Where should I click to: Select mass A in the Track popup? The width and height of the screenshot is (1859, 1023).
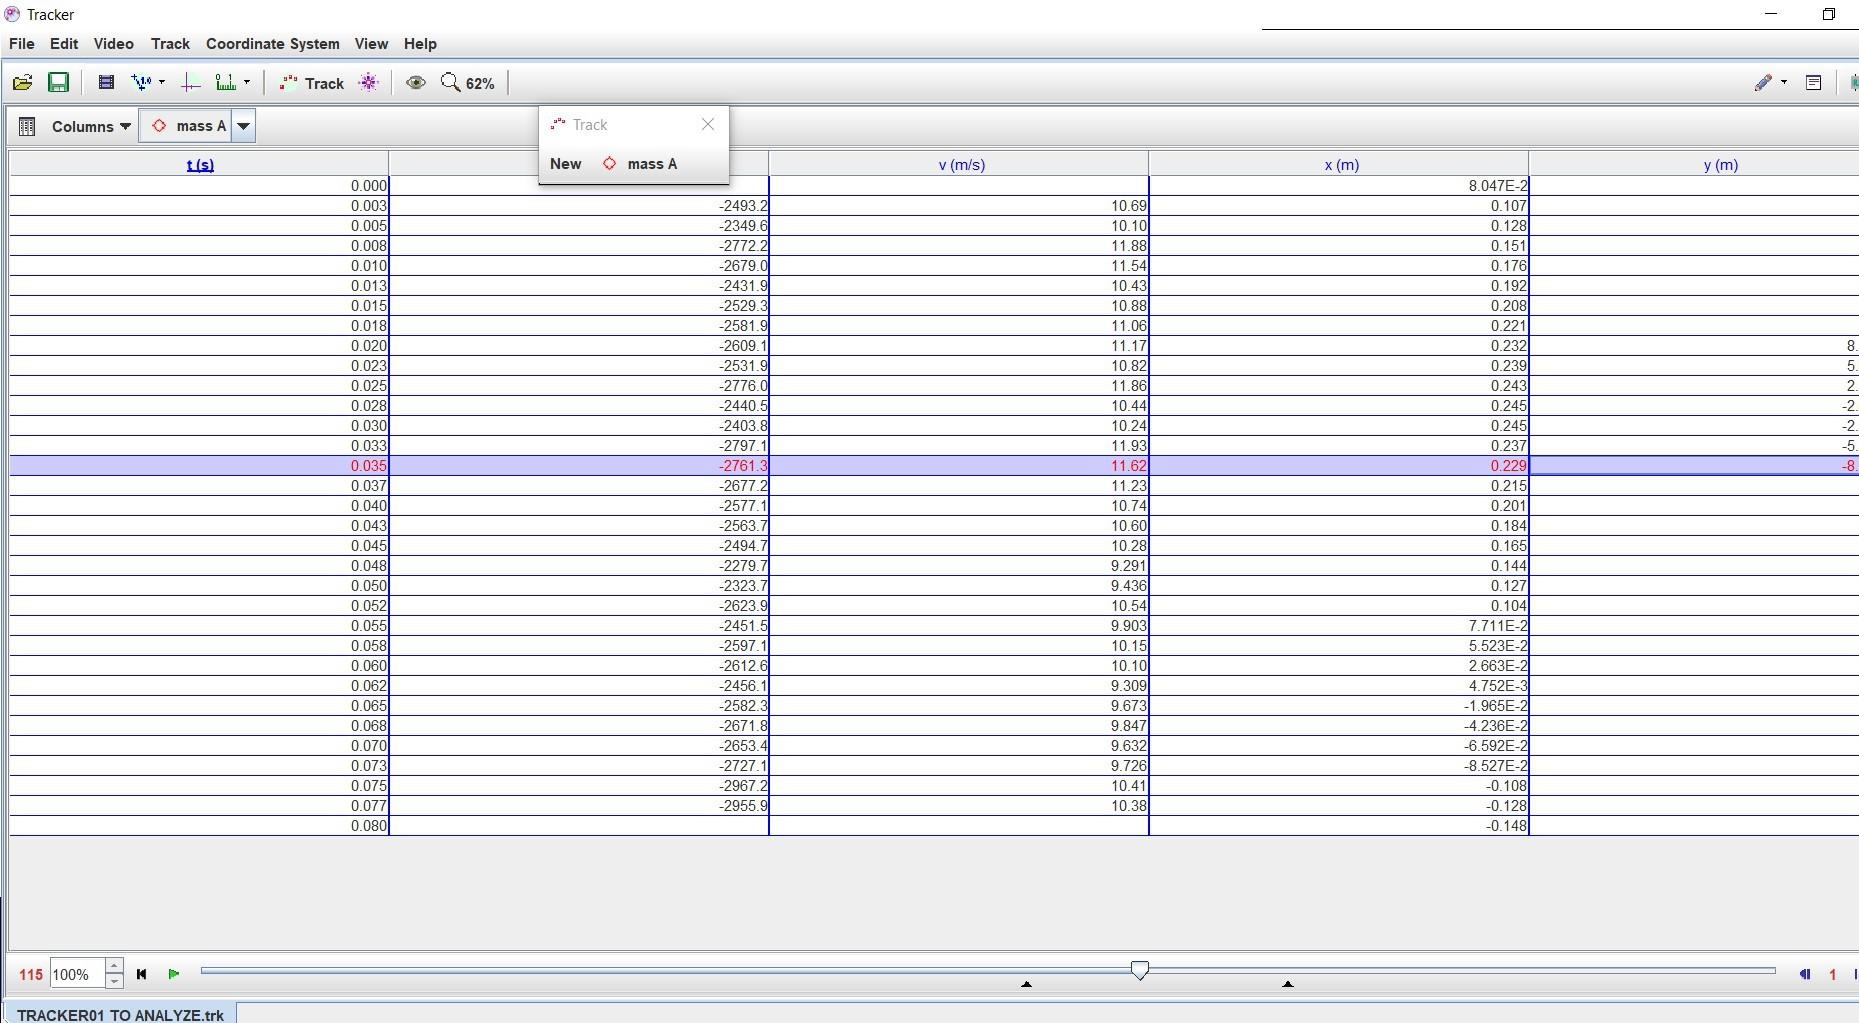pyautogui.click(x=640, y=164)
